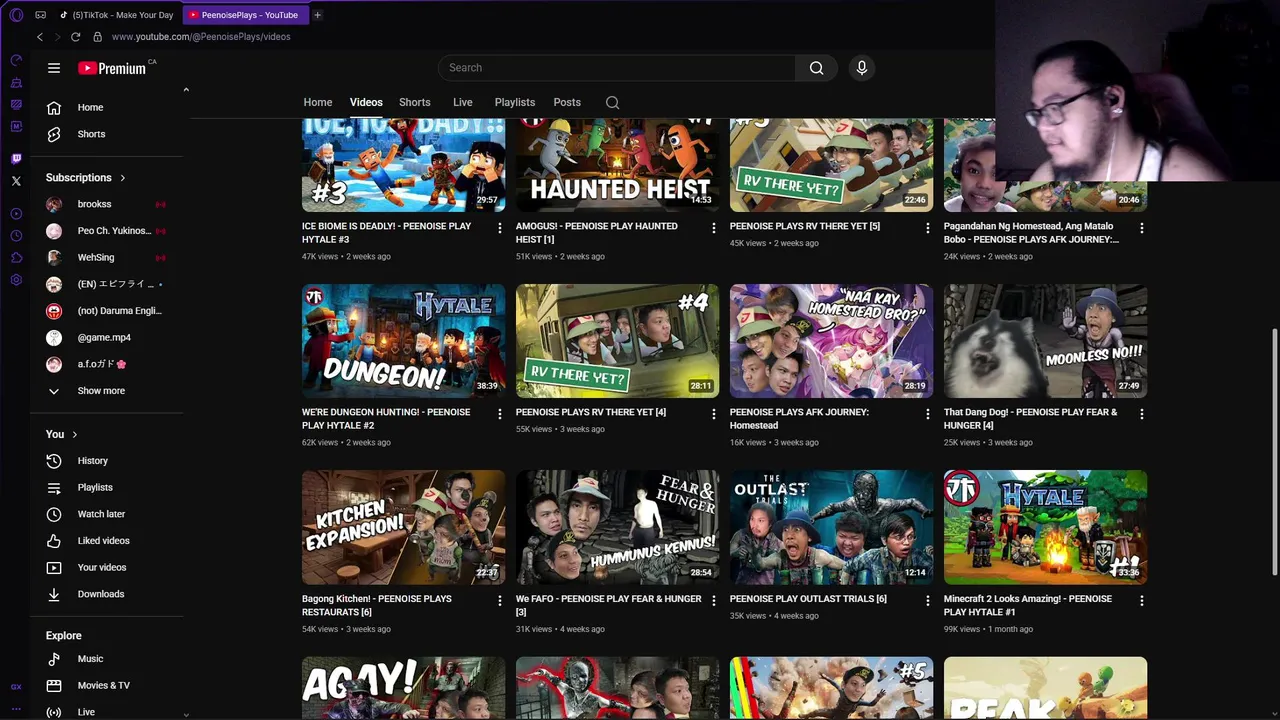Open the Playlists channel tab

(515, 102)
